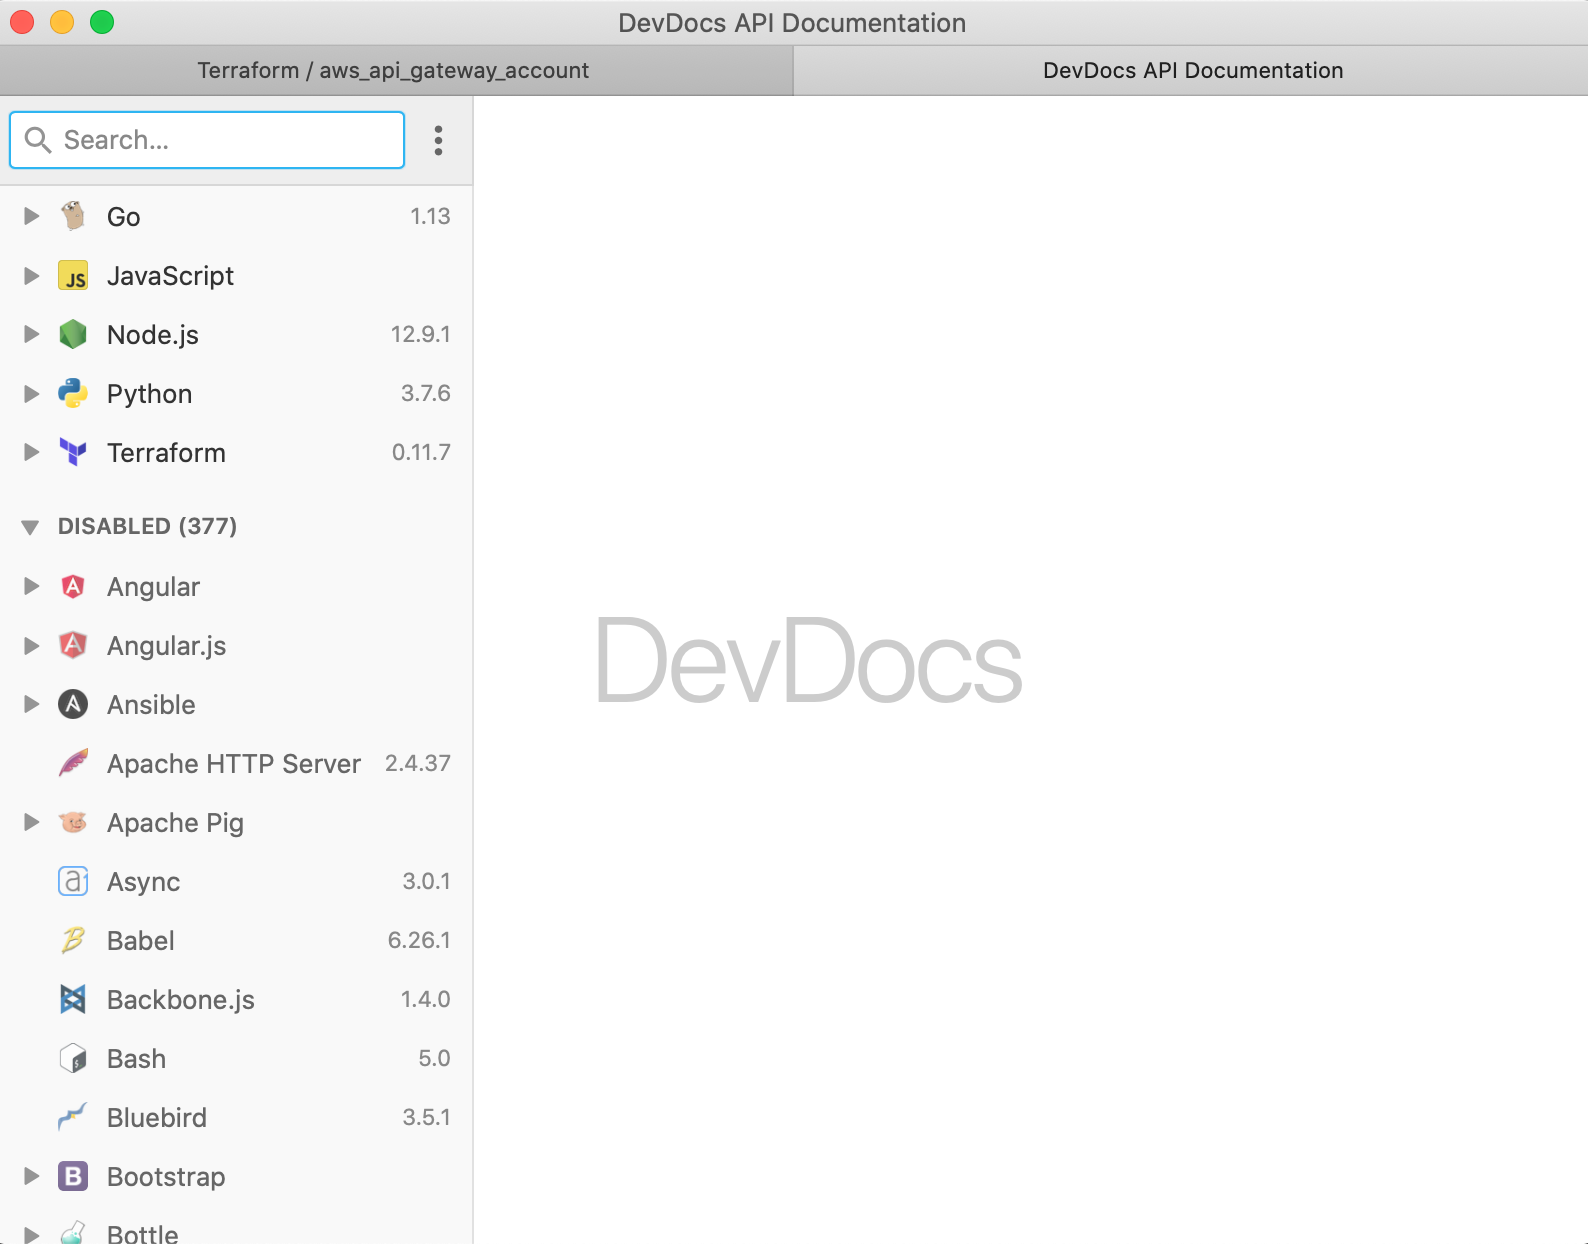
Task: Open the three-dot options menu
Action: pyautogui.click(x=438, y=140)
